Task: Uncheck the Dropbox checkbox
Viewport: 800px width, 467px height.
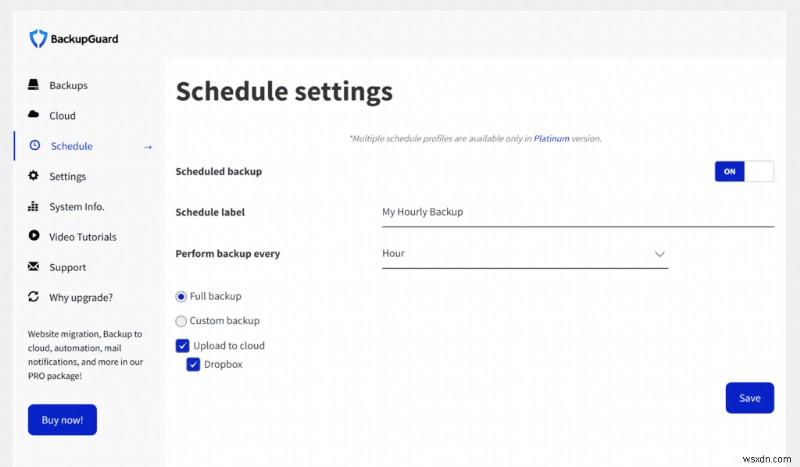Action: click(194, 364)
